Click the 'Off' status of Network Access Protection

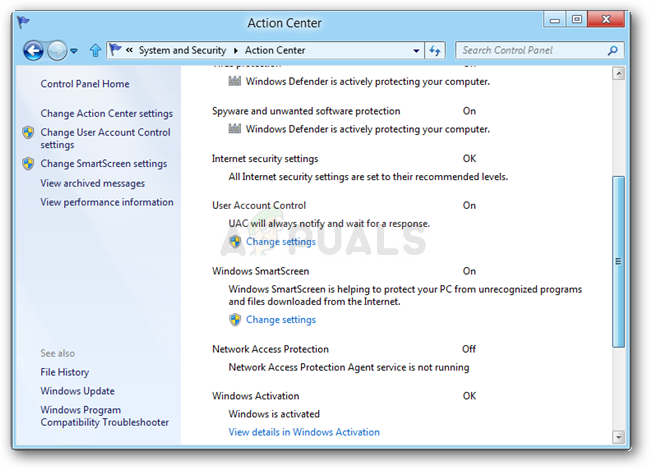[469, 349]
